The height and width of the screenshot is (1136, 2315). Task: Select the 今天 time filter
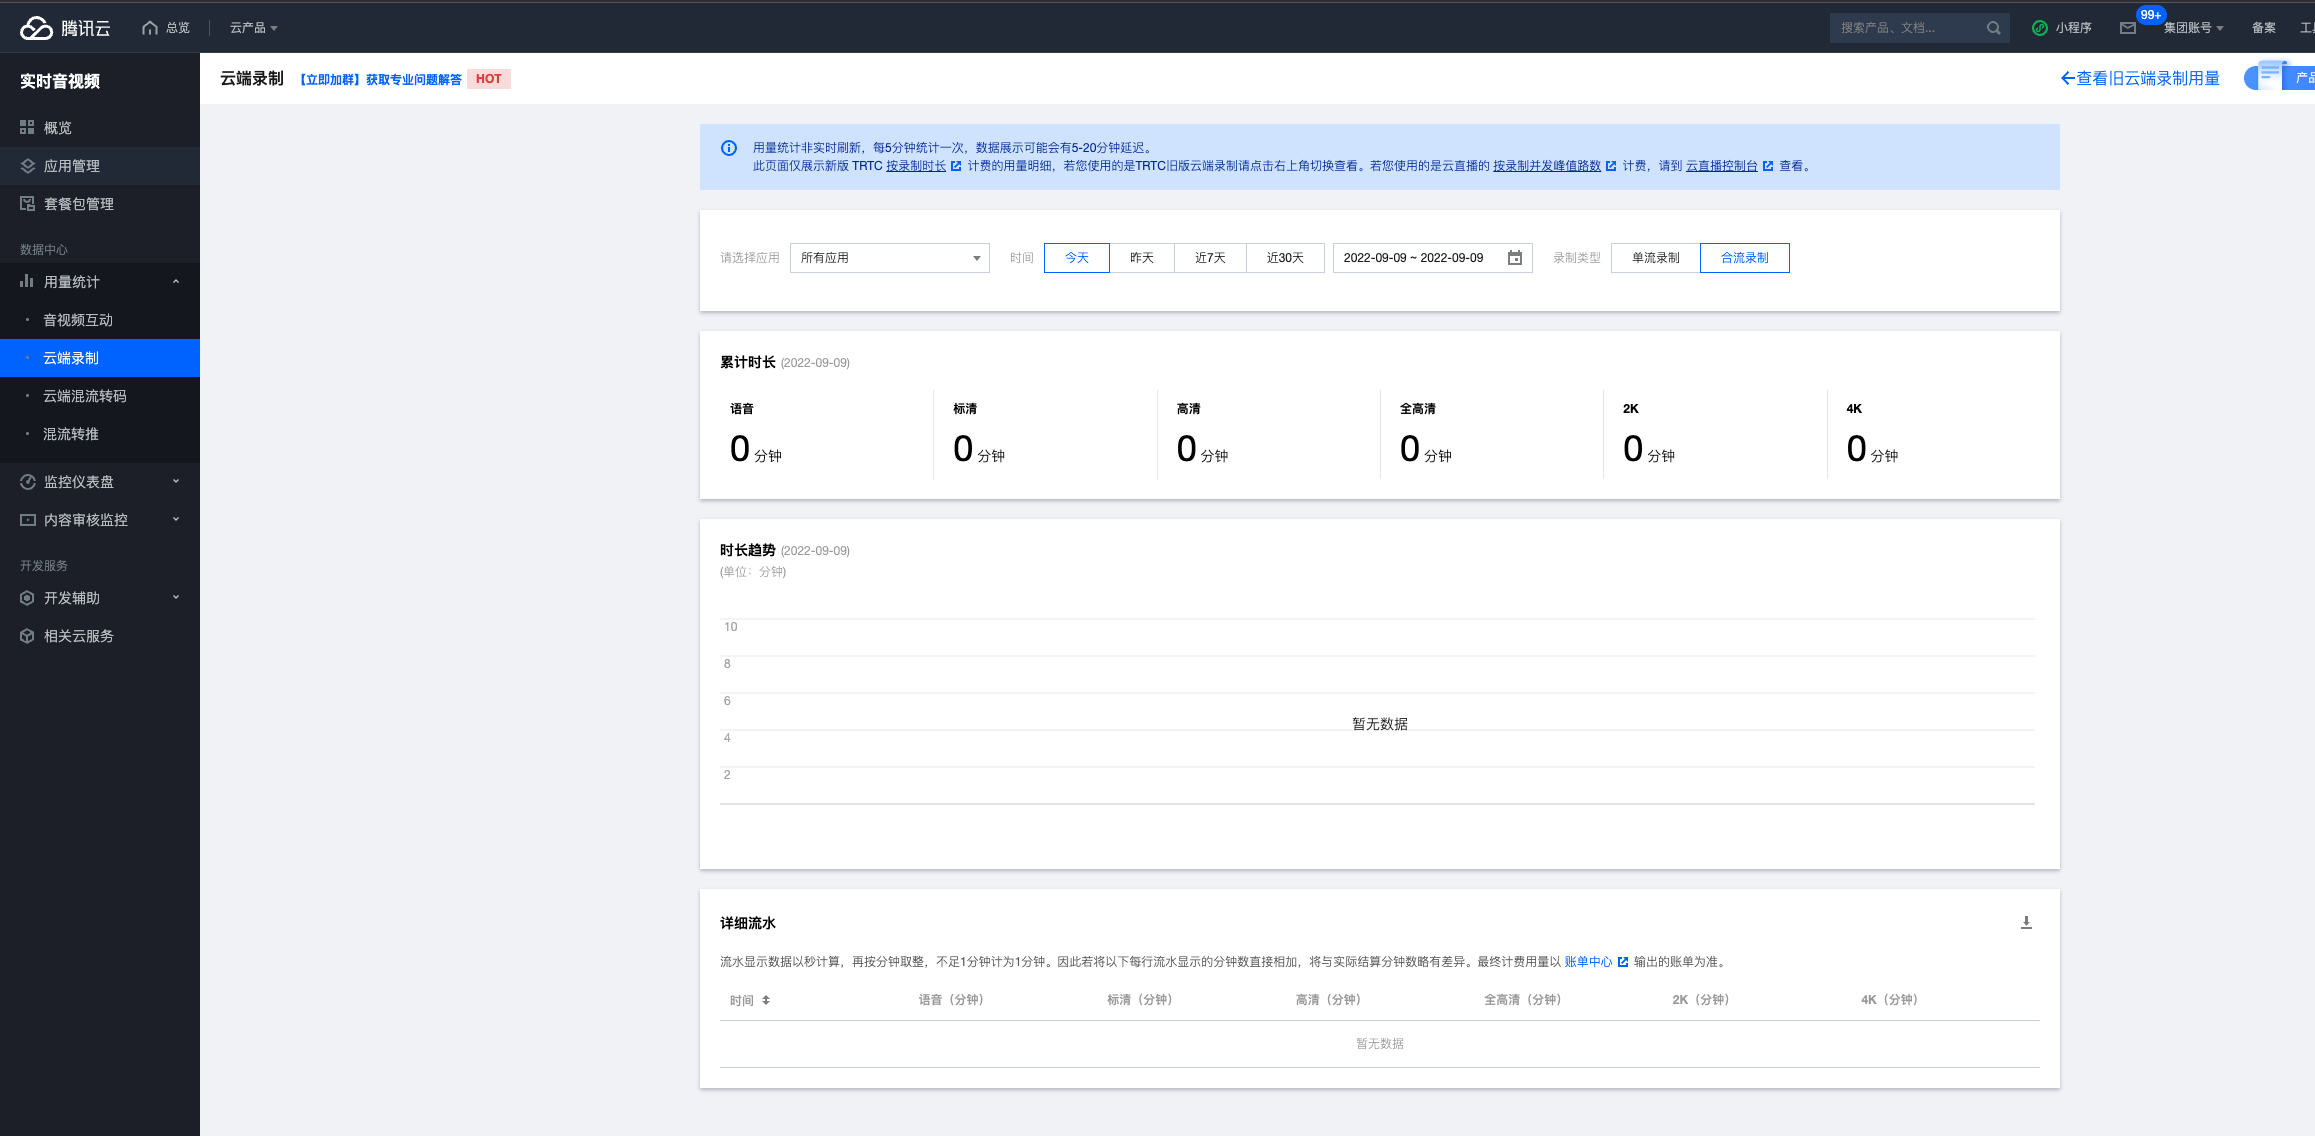coord(1077,258)
